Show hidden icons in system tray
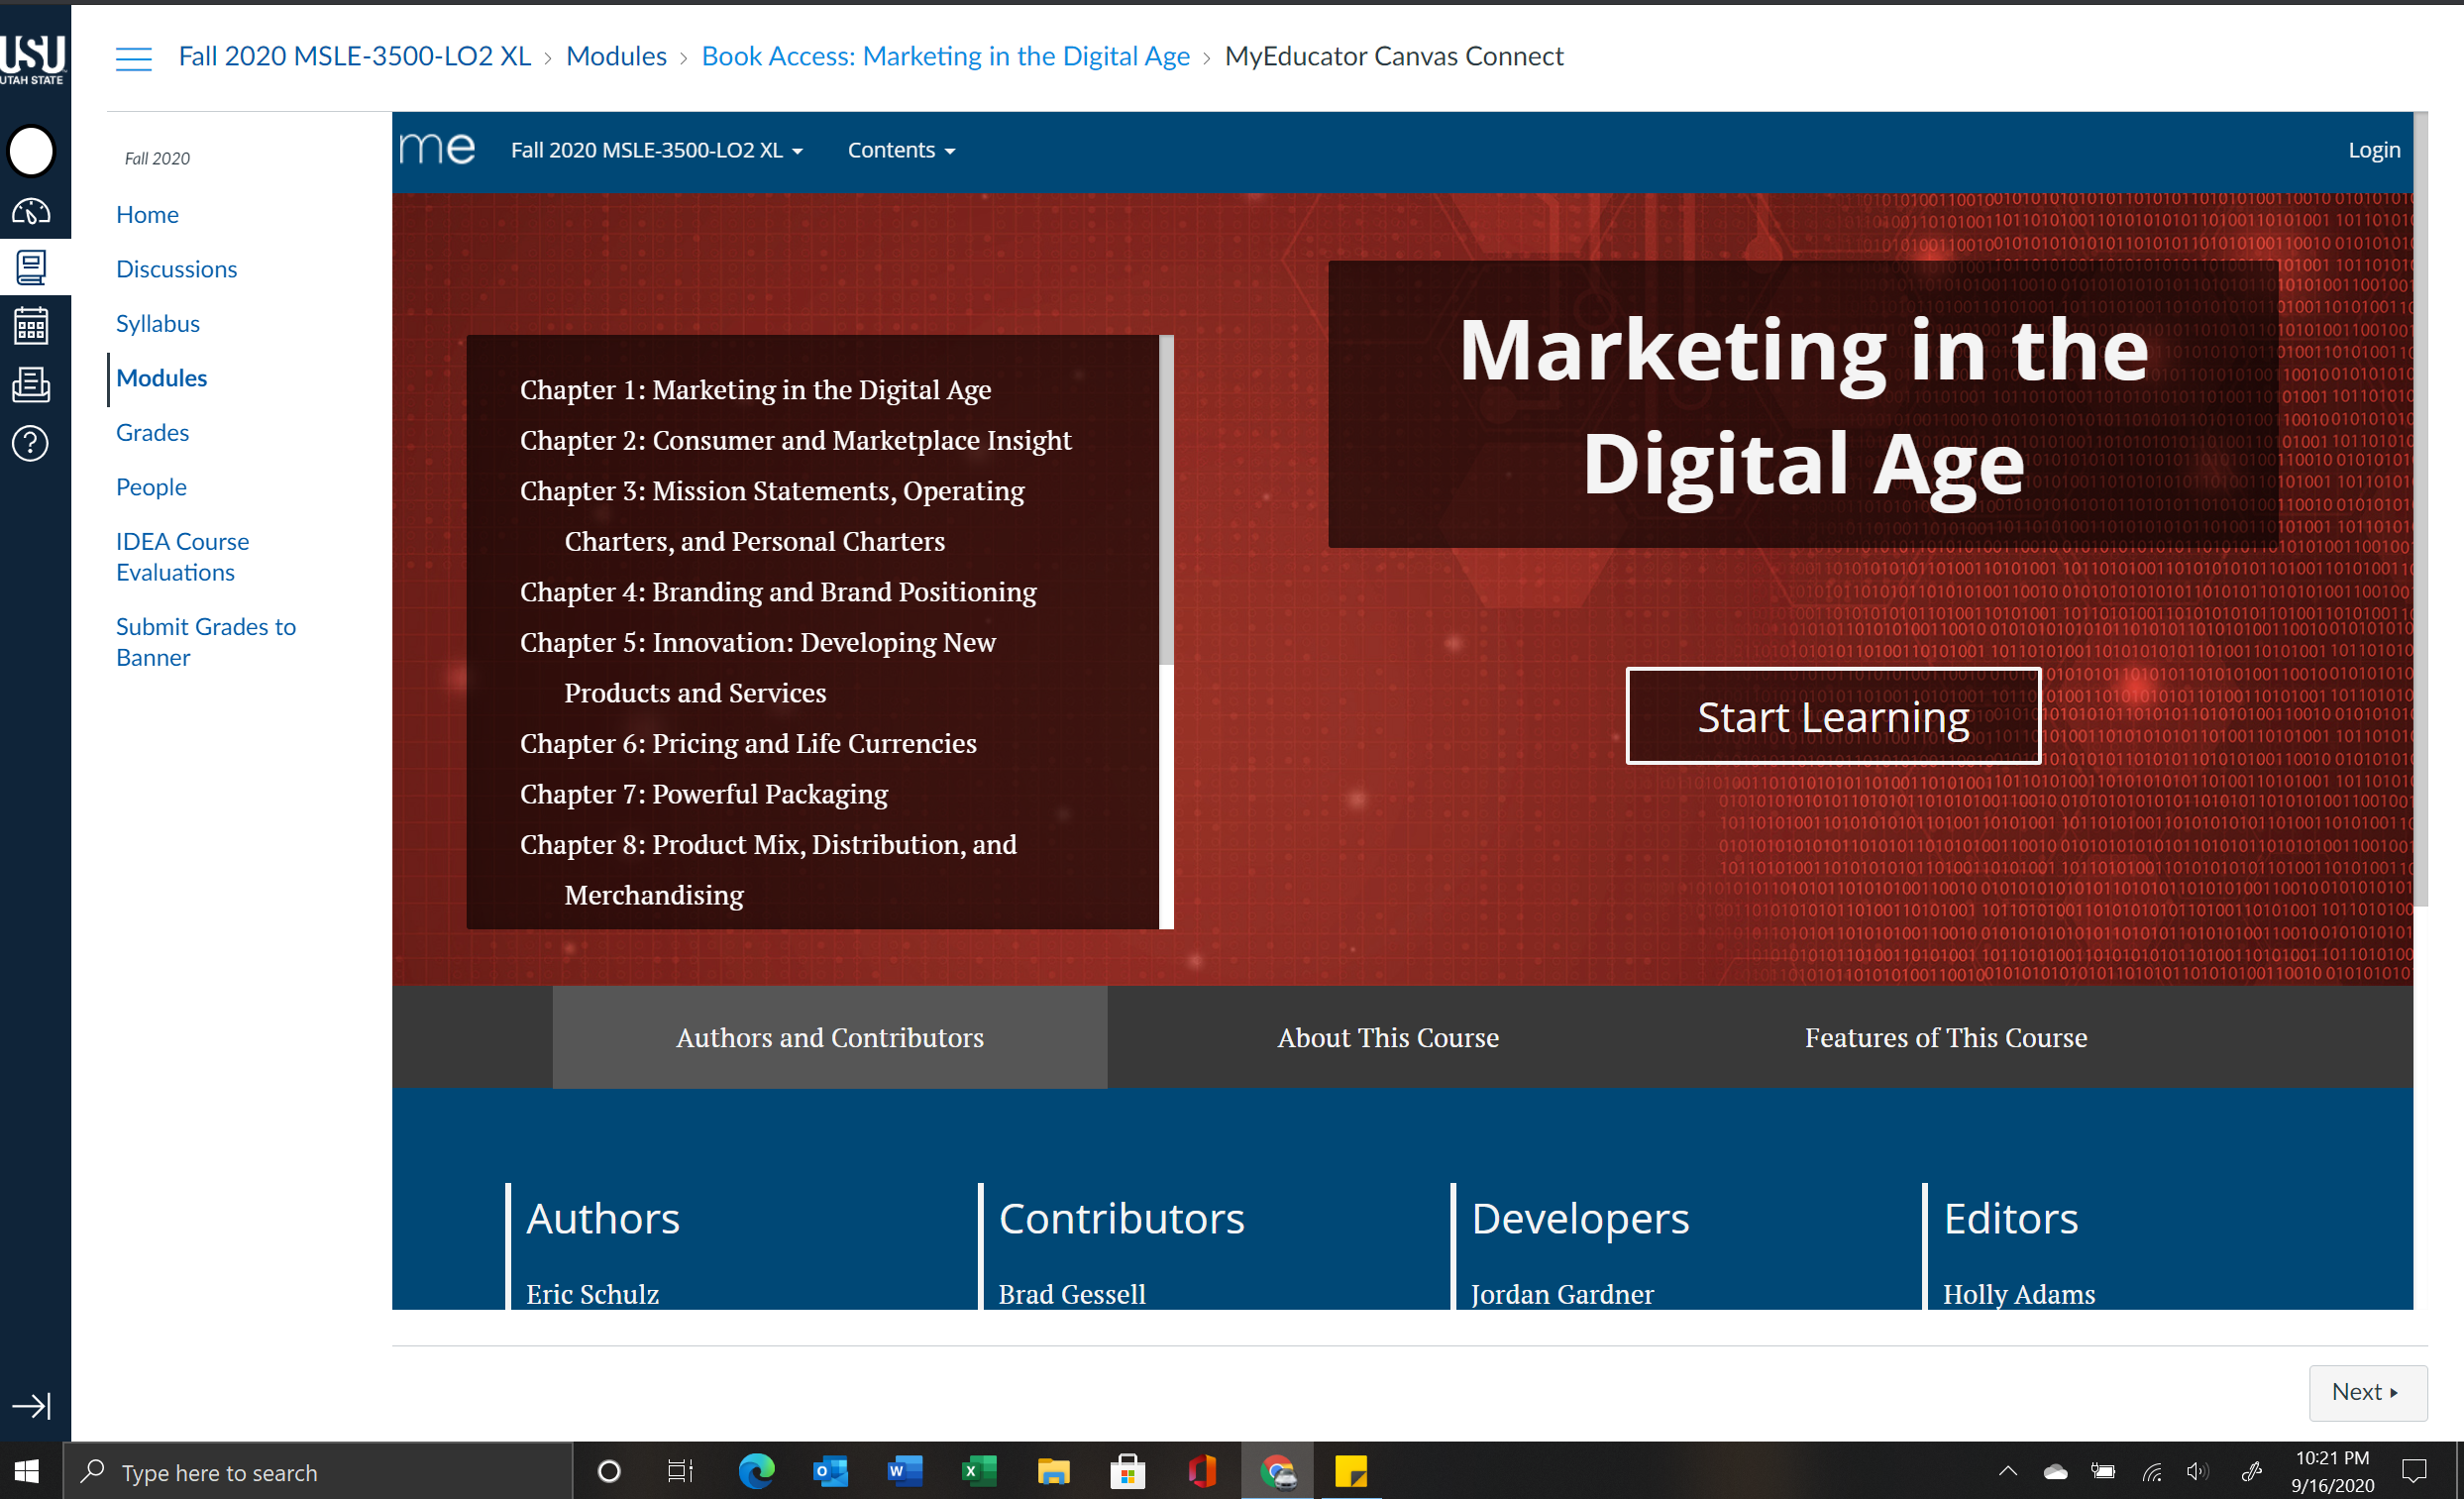Screen dimensions: 2464x1499 click(2007, 1471)
